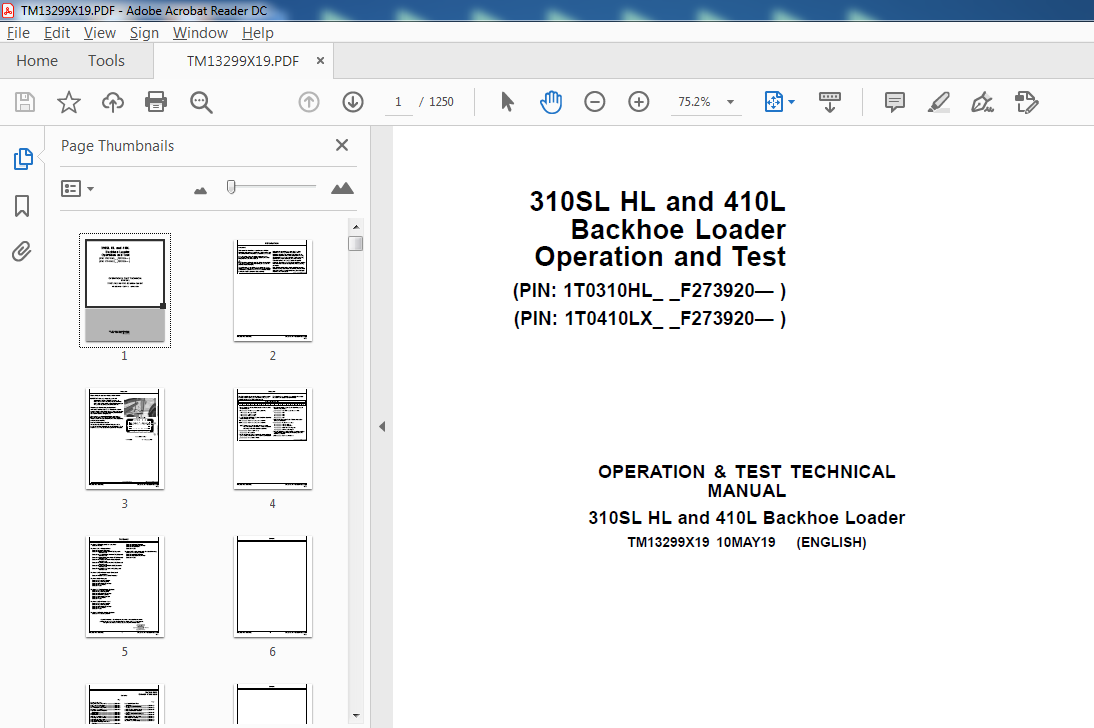Open the Sign document tool
The image size is (1094, 728).
tap(982, 102)
